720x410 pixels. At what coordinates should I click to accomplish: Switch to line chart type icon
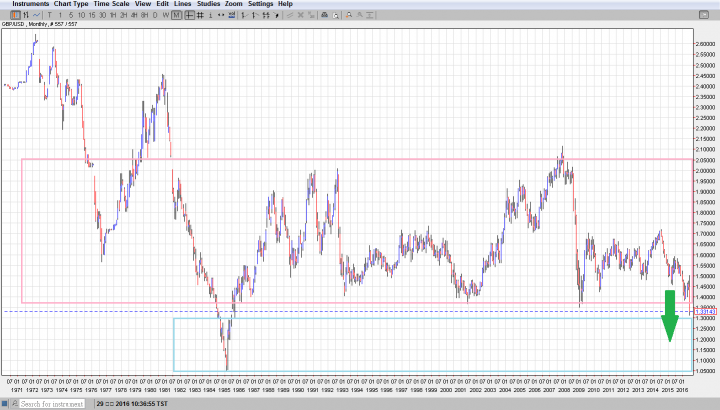point(35,15)
